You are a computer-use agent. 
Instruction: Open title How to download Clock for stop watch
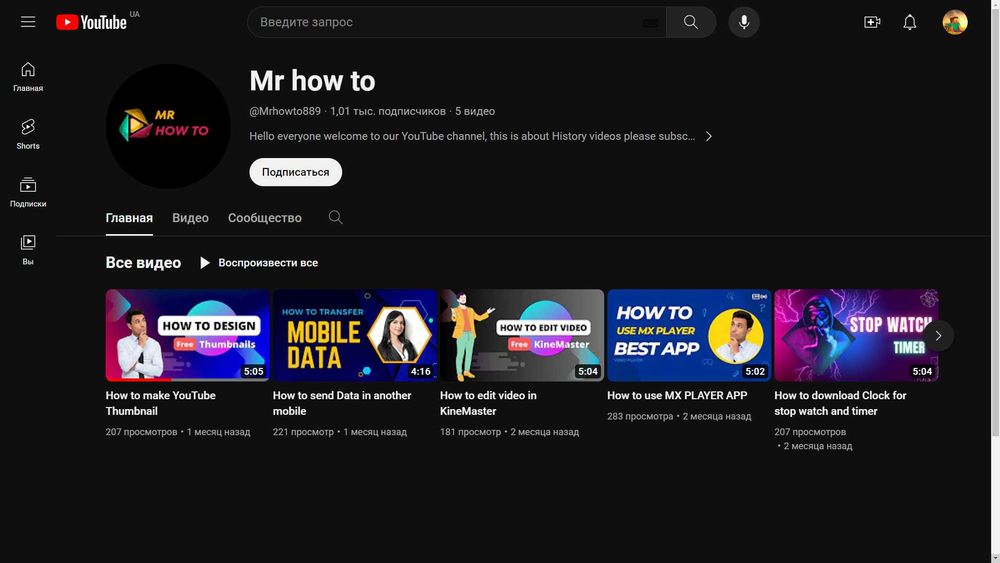[840, 404]
